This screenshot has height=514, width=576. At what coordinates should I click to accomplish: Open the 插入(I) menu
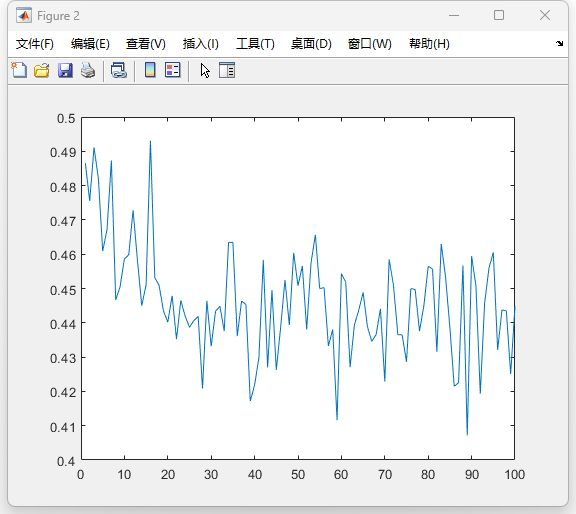(x=201, y=44)
